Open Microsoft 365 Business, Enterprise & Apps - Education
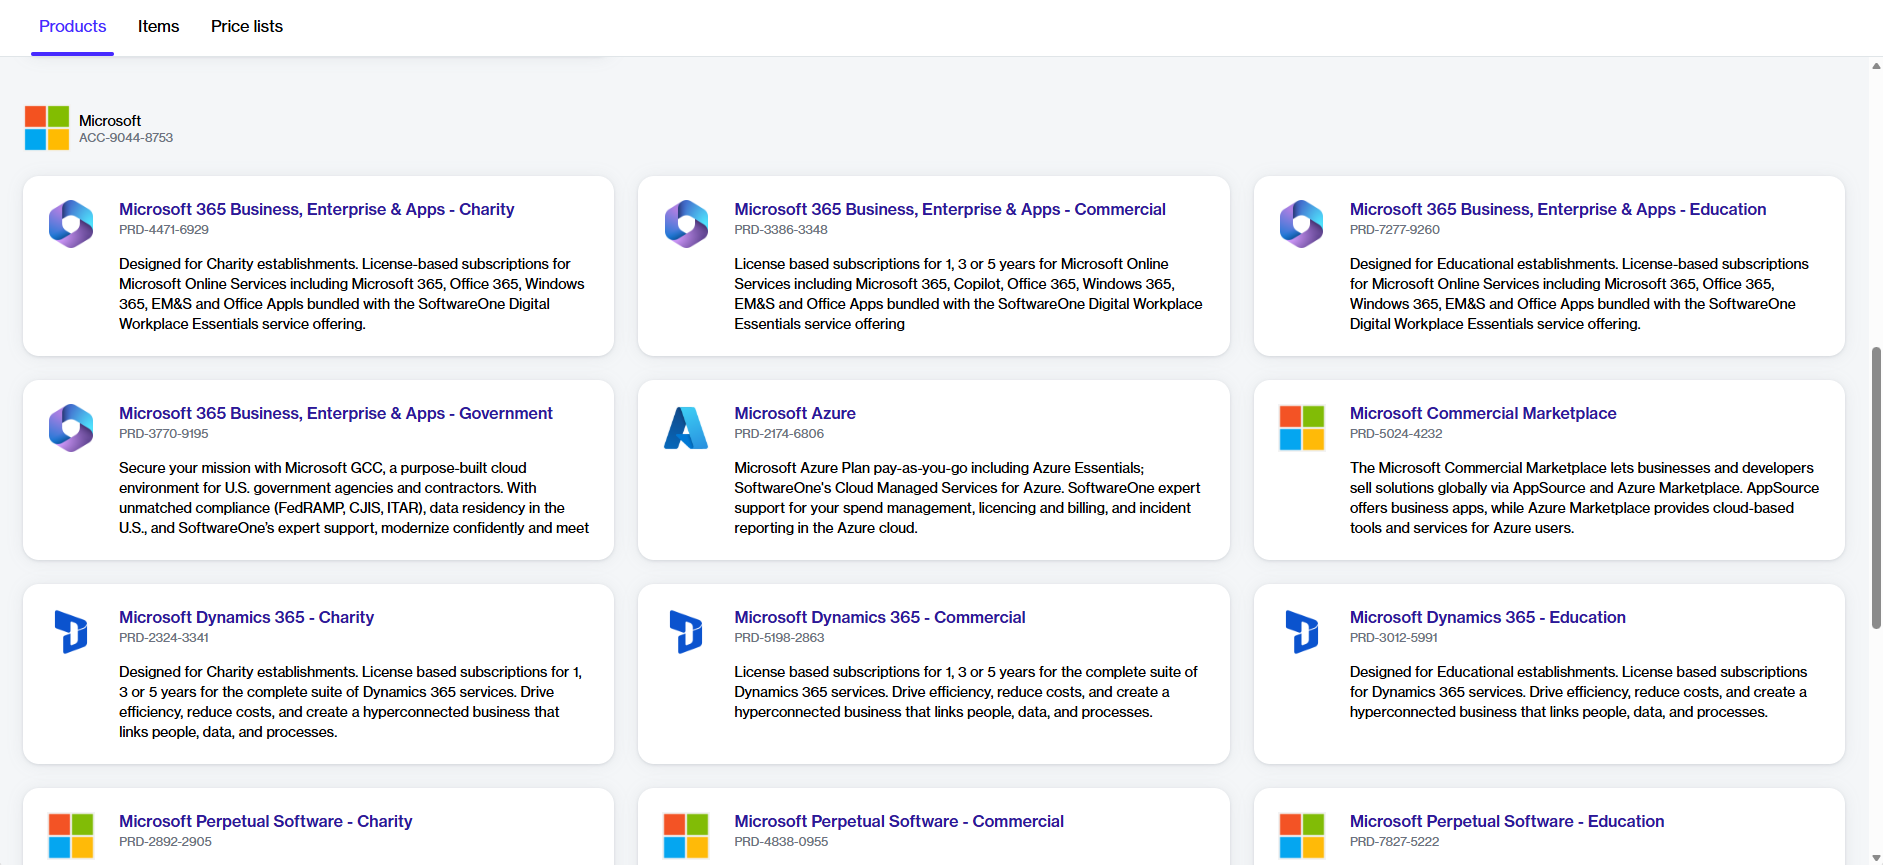The image size is (1883, 865). (1557, 209)
